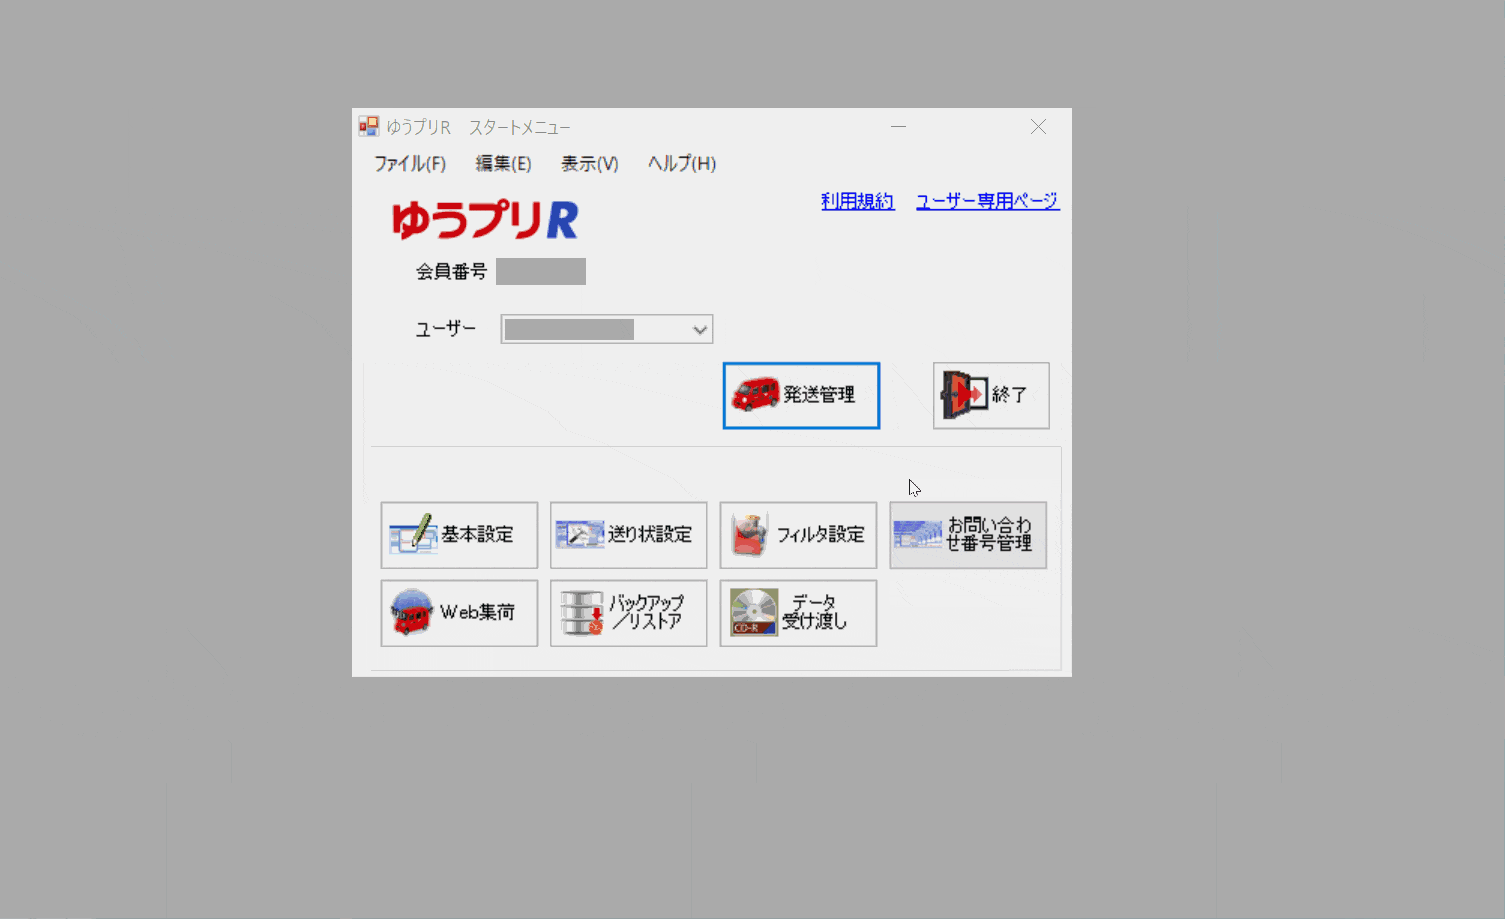The width and height of the screenshot is (1505, 919).
Task: Click the exit door icon on 終了
Action: coord(964,395)
